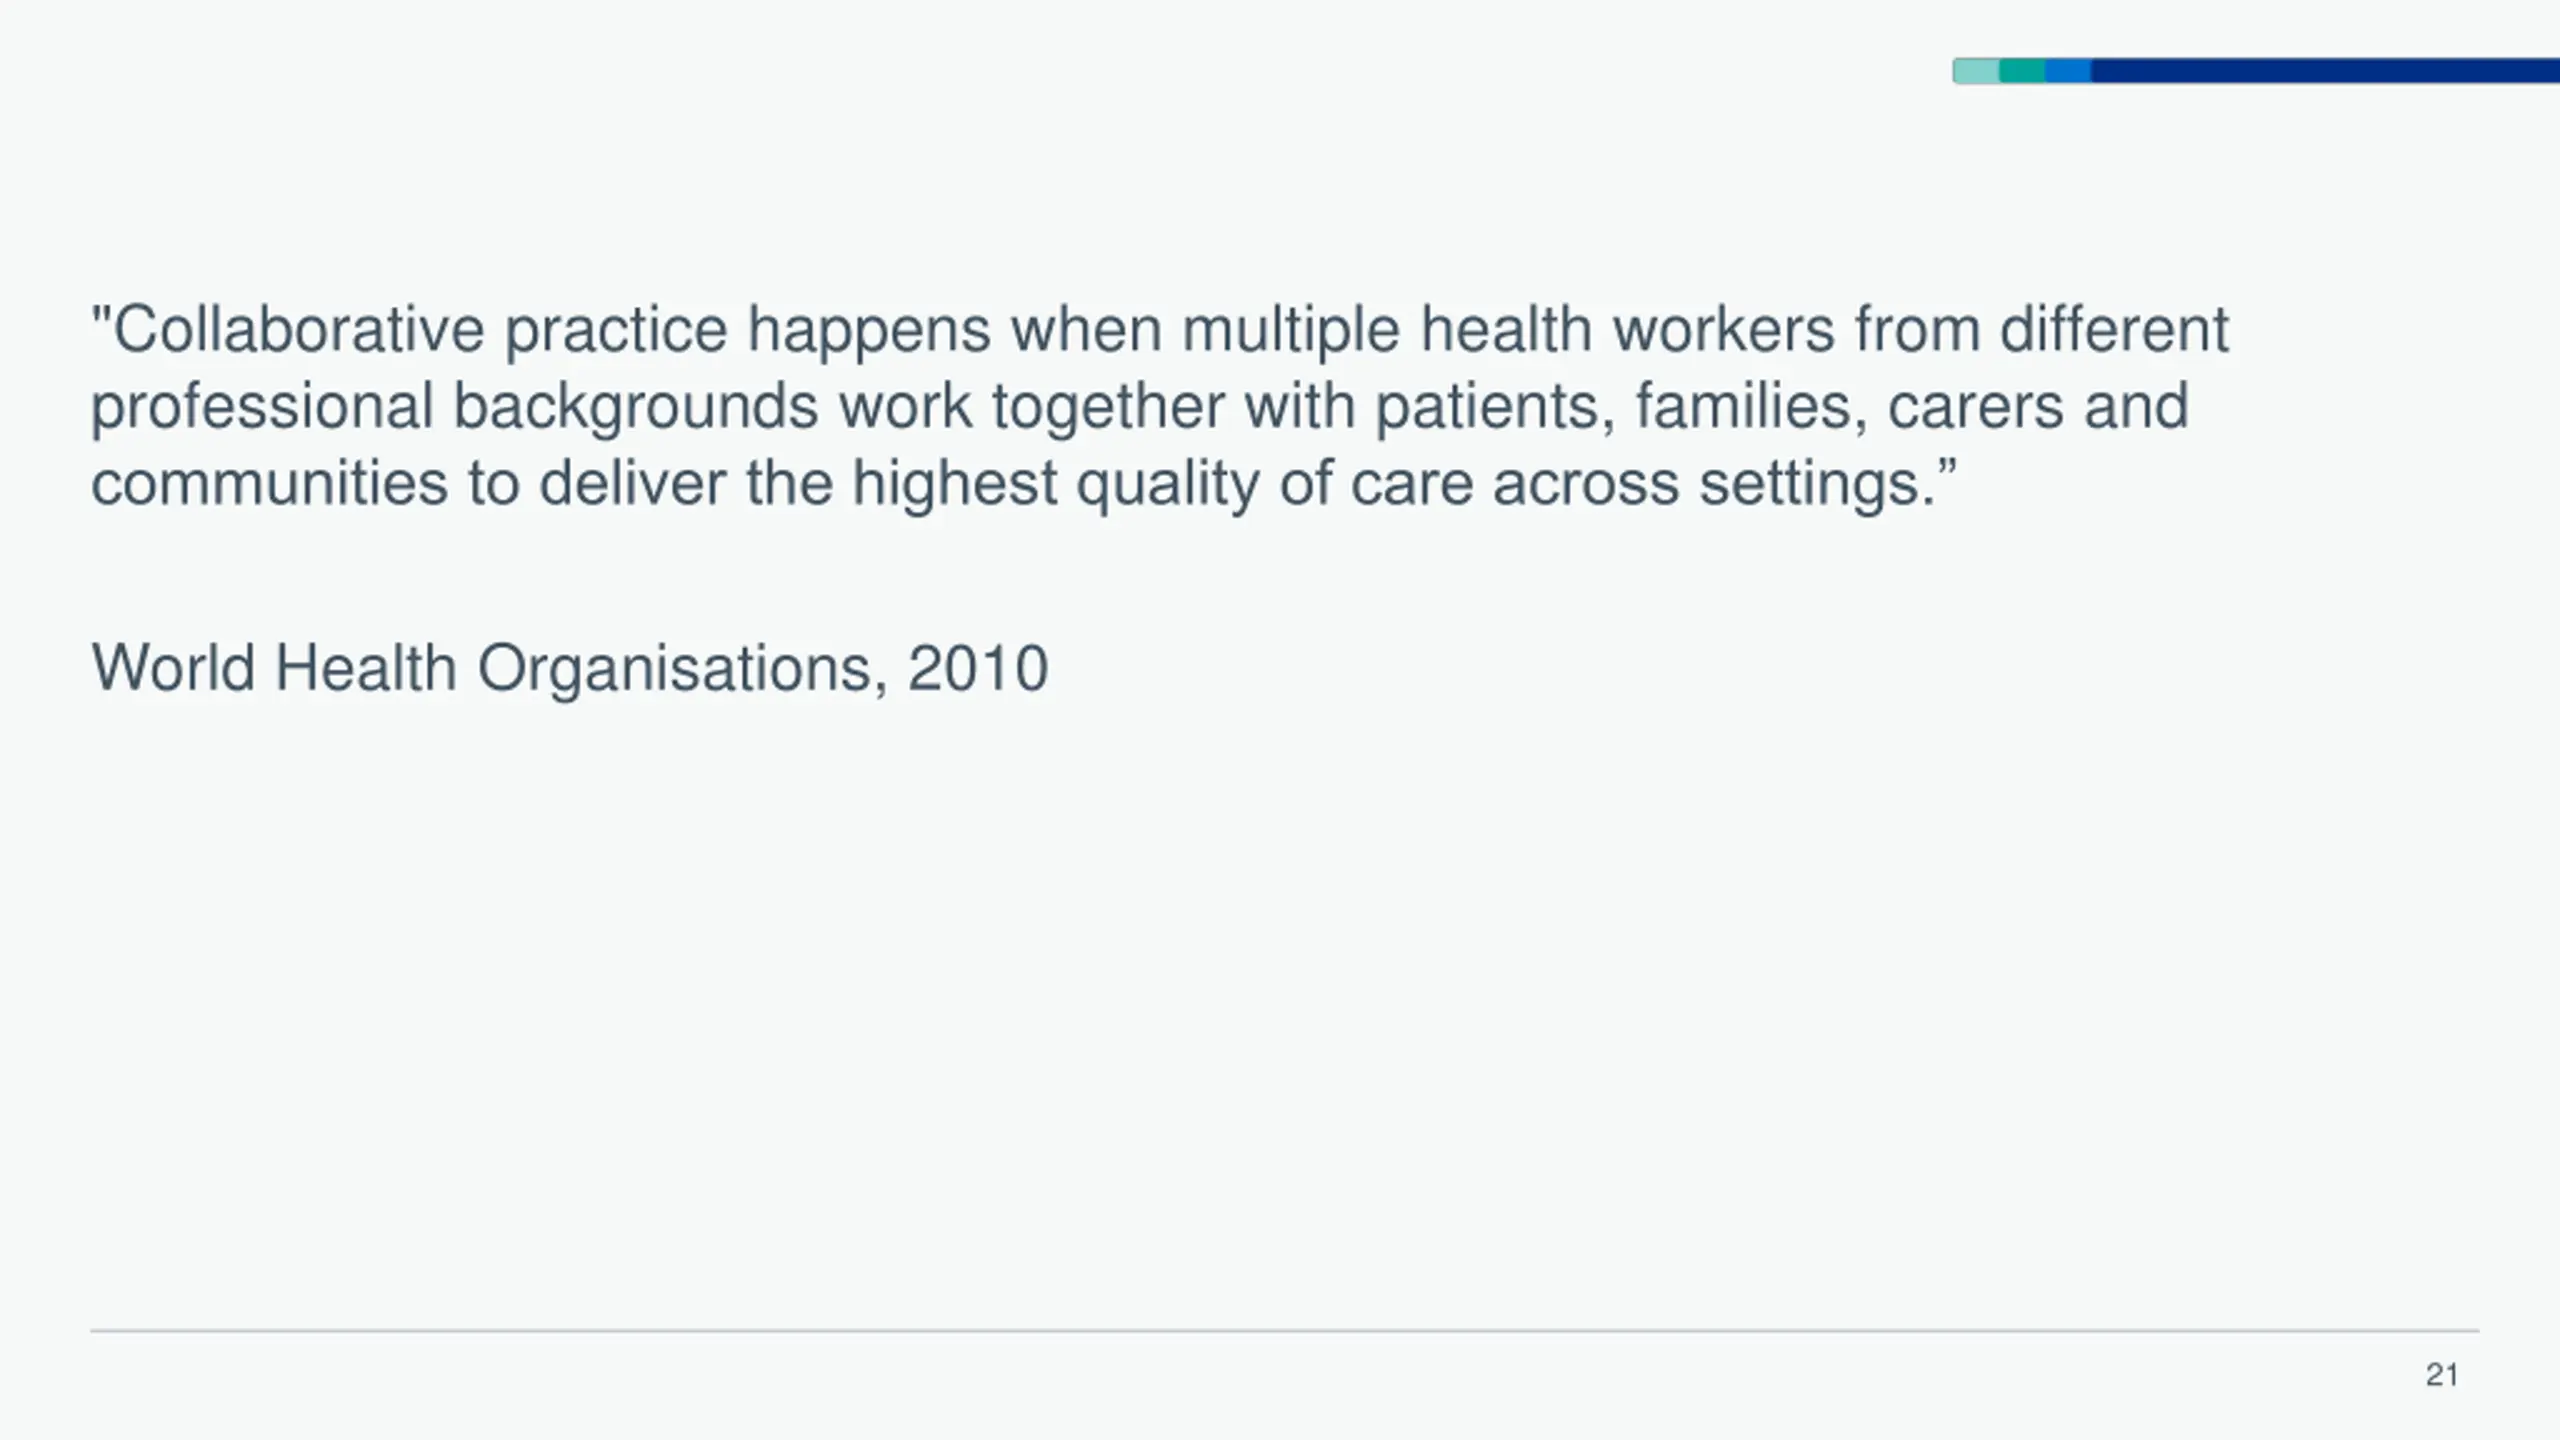Select the word "Organisations," in the attribution
This screenshot has width=2560, height=1440.
pyautogui.click(x=682, y=668)
